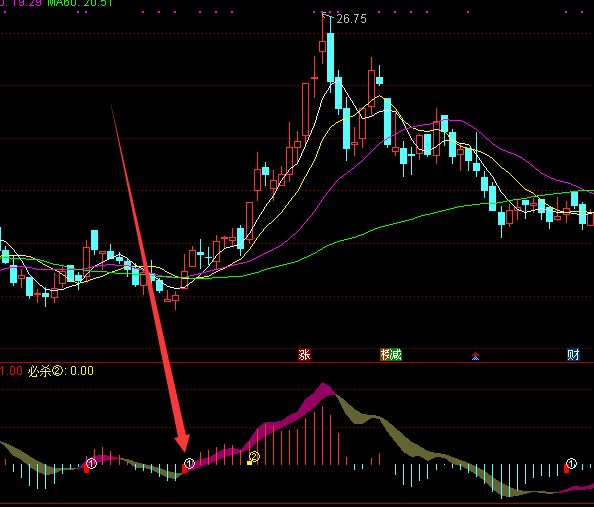Click the tall cyan candle below 26.75

(x=330, y=57)
